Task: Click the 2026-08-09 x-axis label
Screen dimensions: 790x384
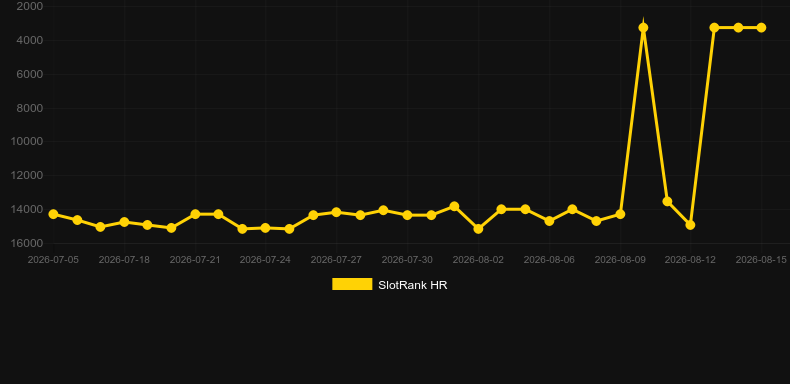Action: click(620, 260)
